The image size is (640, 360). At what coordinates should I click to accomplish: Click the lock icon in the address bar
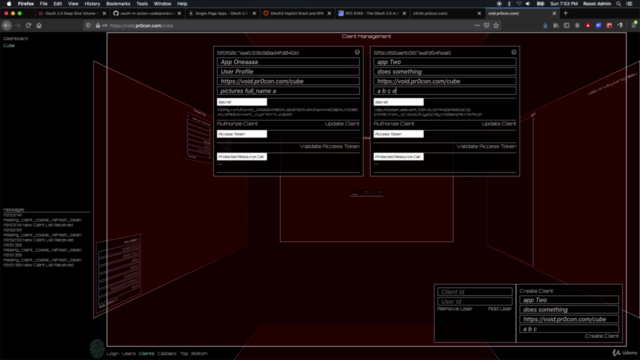pos(98,26)
